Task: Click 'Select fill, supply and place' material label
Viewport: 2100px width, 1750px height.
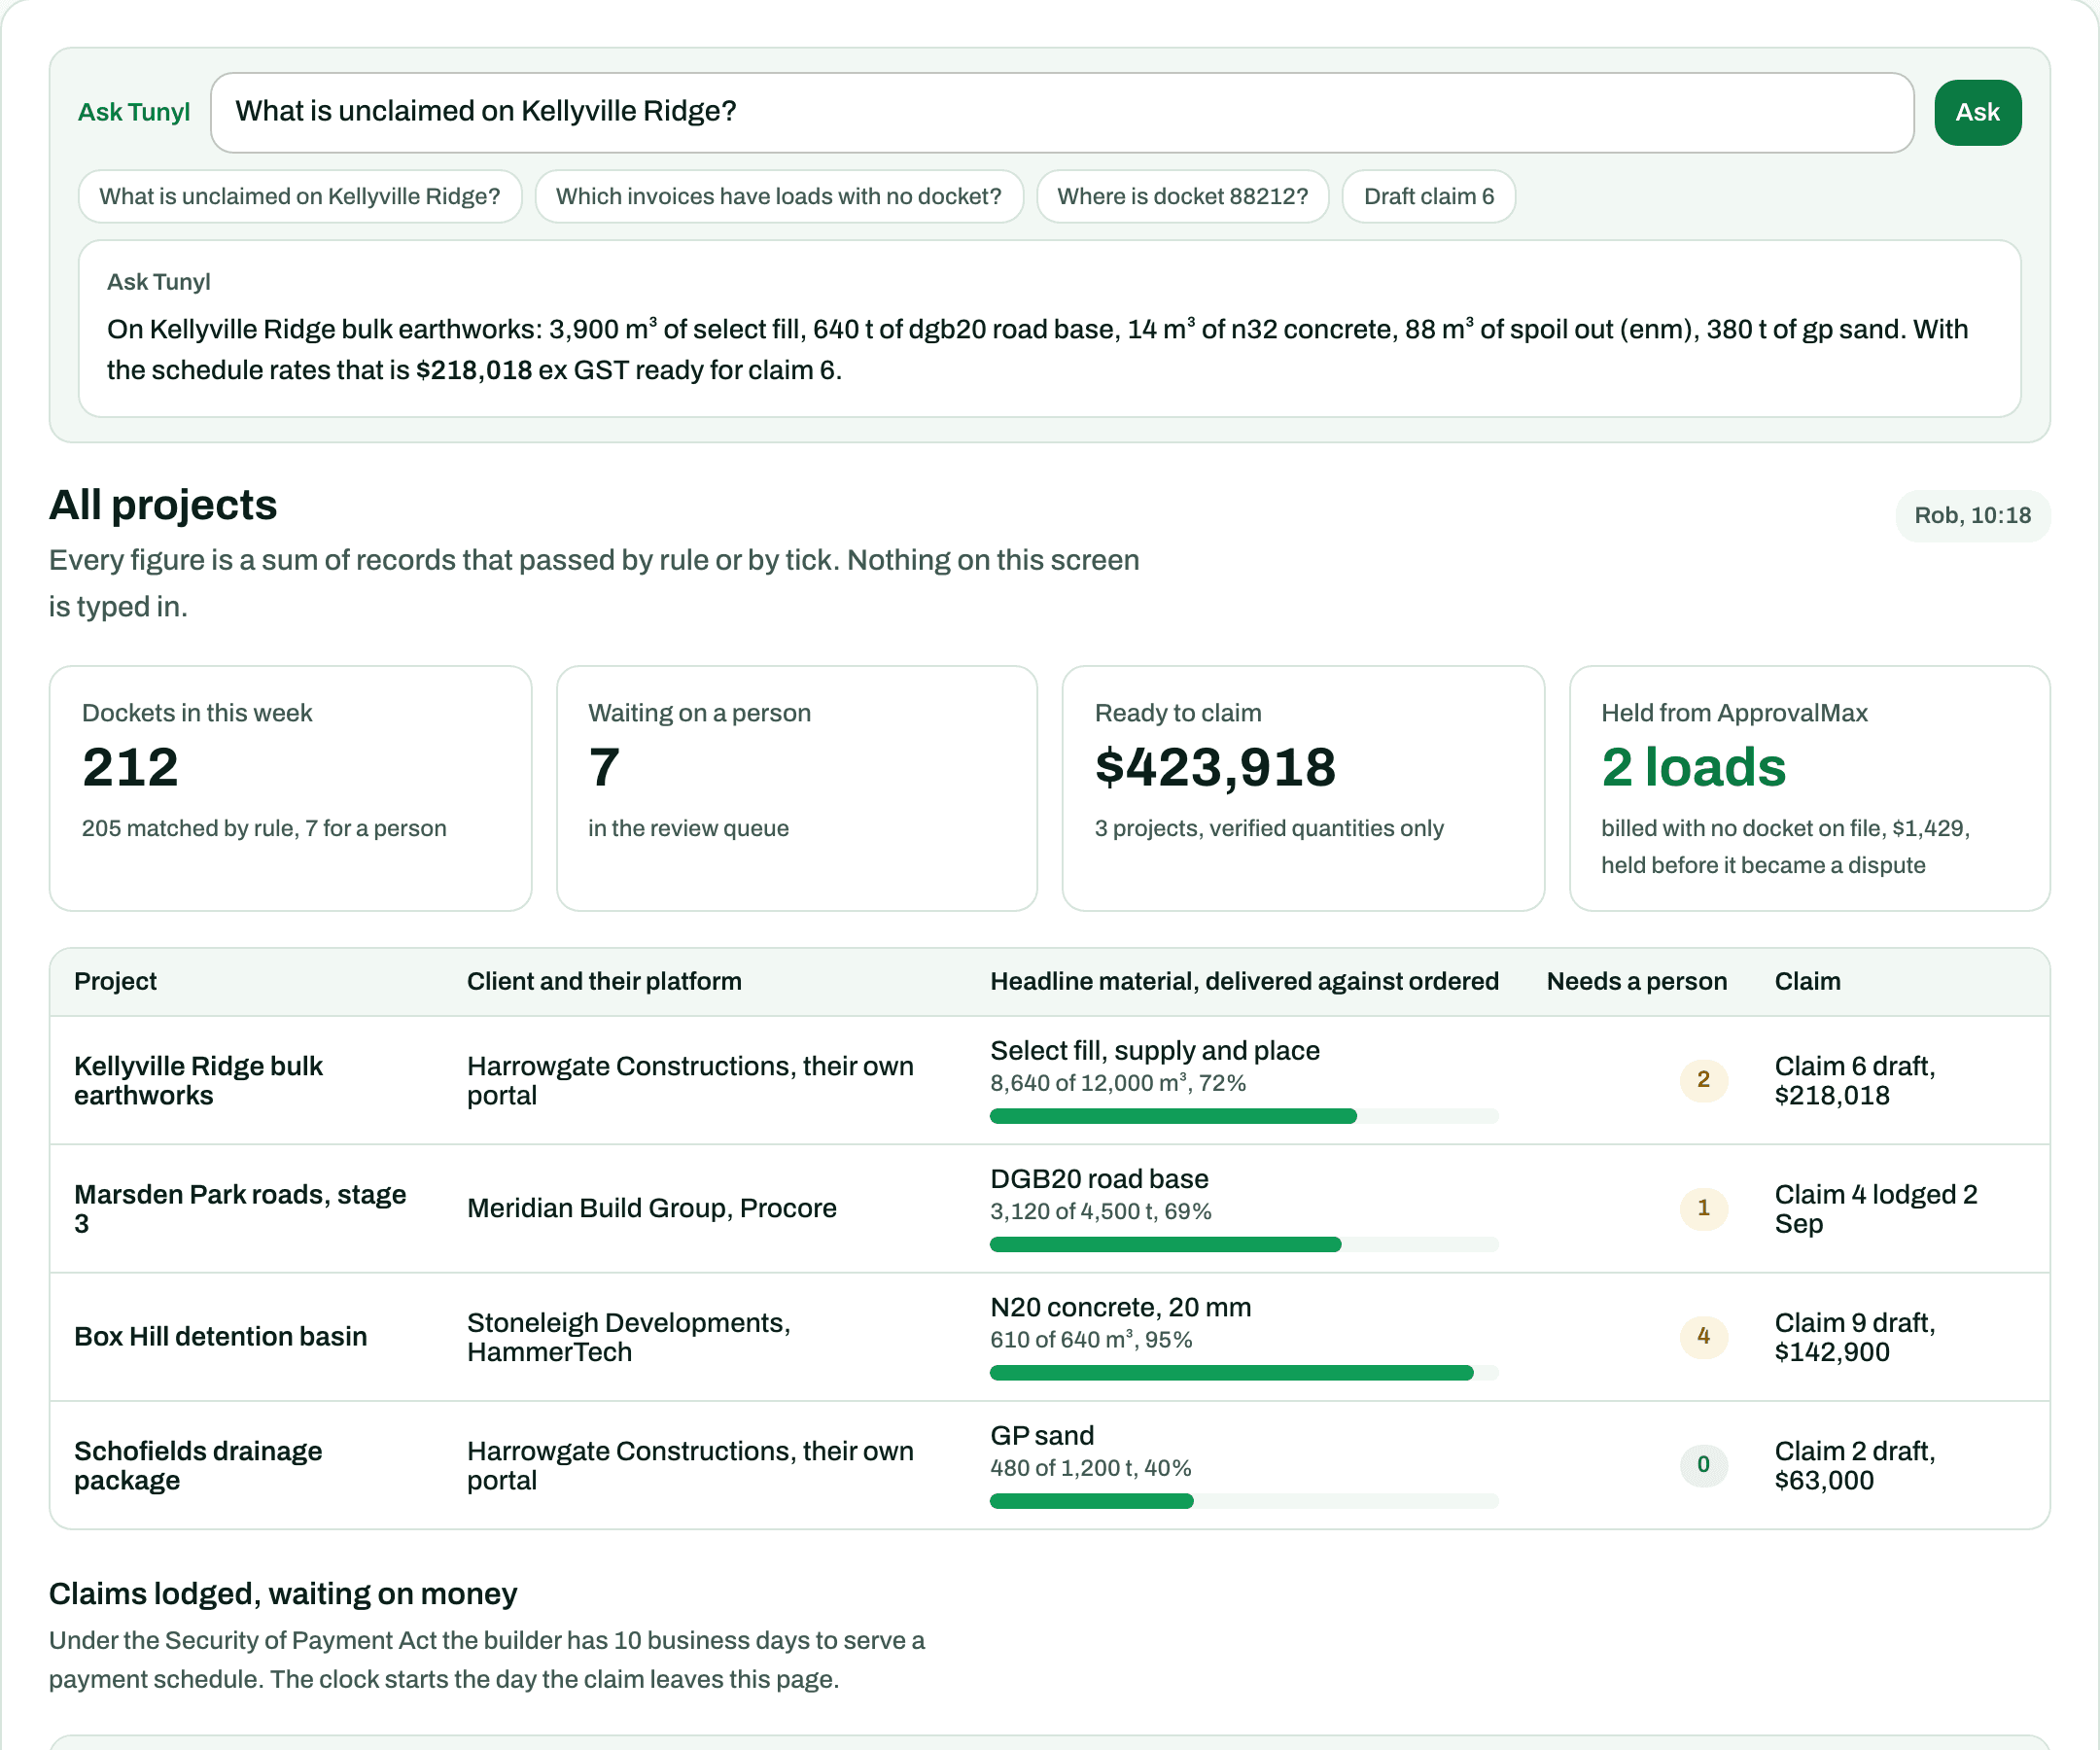Action: (1155, 1050)
